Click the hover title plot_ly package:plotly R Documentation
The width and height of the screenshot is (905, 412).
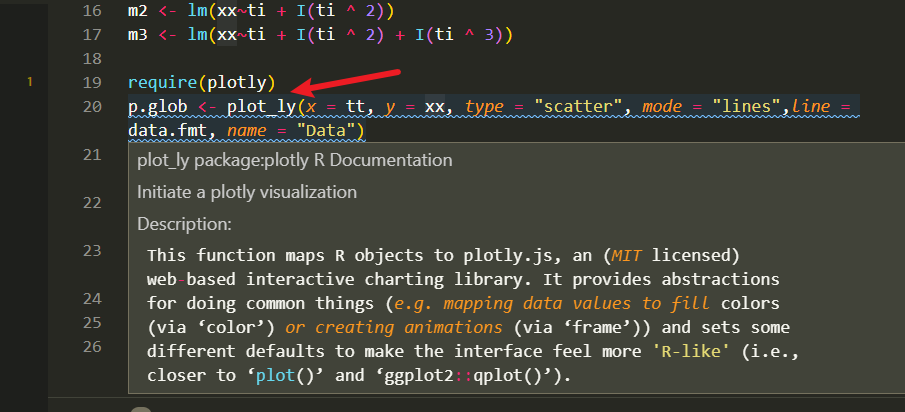click(x=294, y=160)
